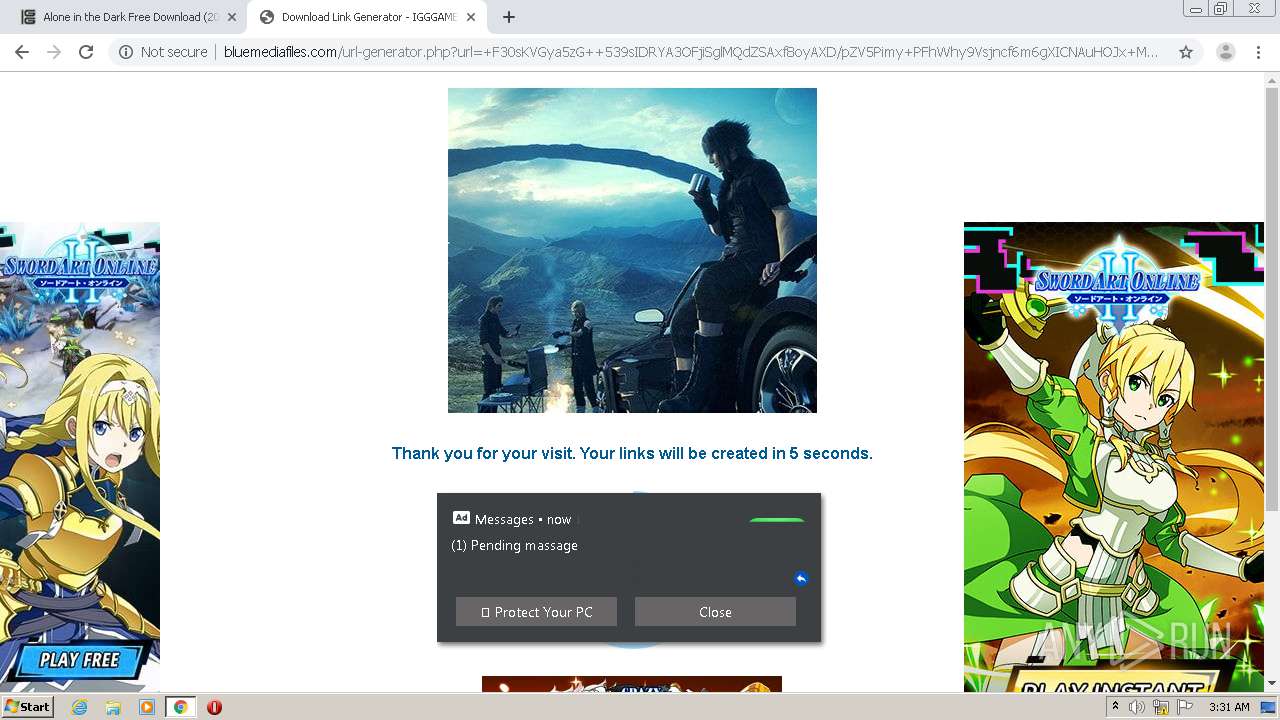Click the red Opera-style taskbar icon
This screenshot has height=720, width=1280.
tap(214, 707)
